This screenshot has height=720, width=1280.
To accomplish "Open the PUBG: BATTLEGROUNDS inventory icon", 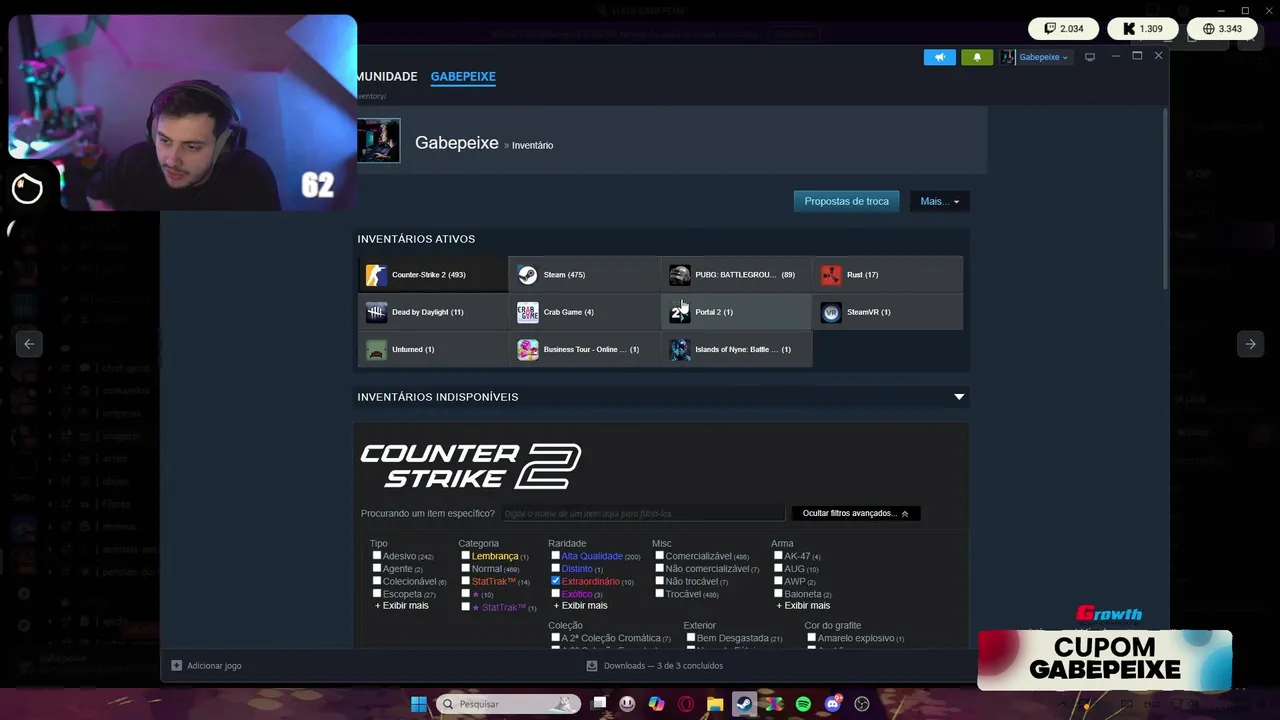I will [680, 275].
